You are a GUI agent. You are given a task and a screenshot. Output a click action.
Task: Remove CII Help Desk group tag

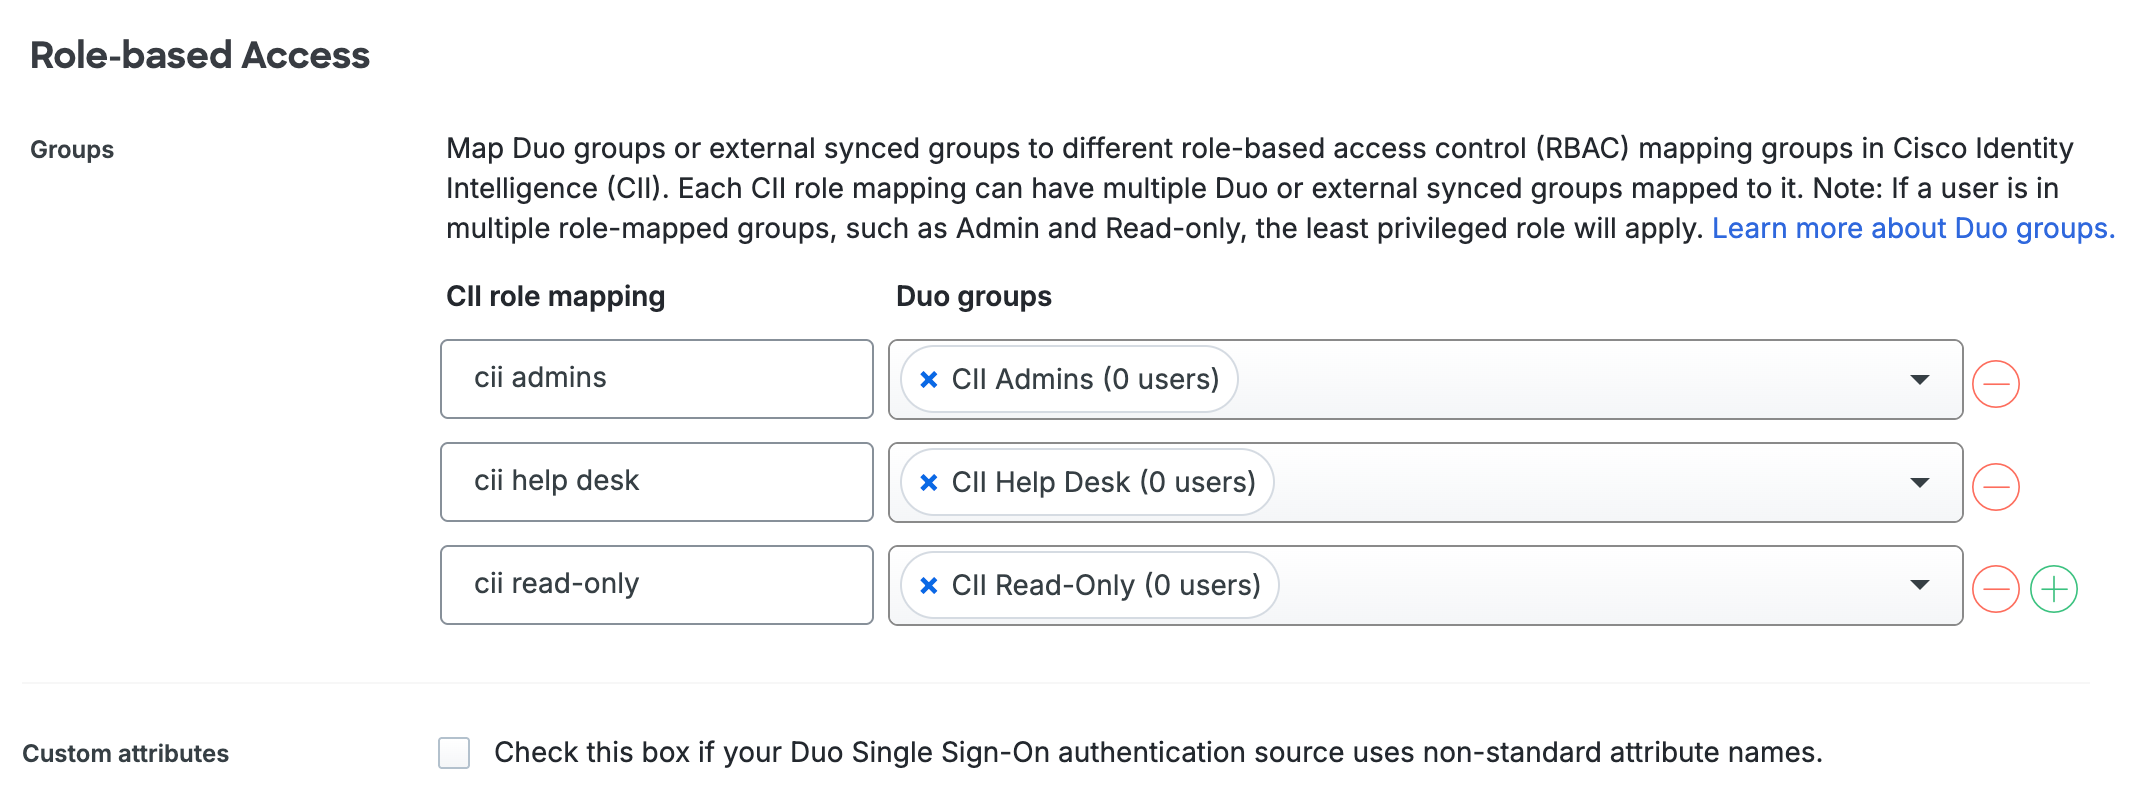[x=929, y=482]
